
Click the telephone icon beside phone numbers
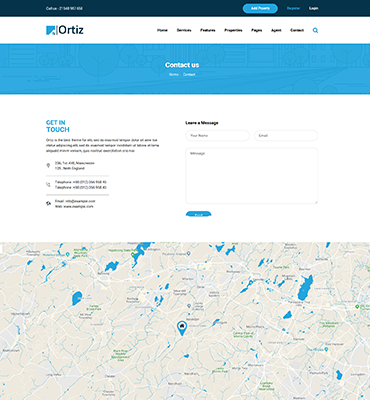pos(48,185)
